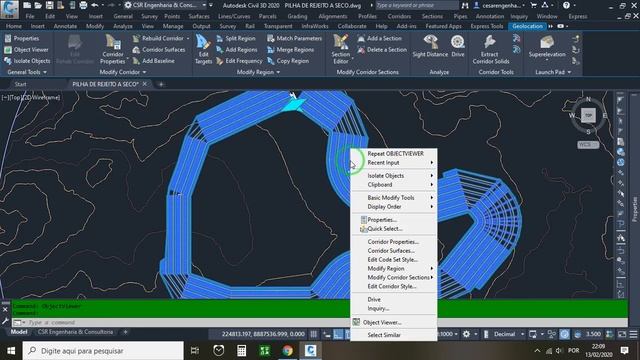
Task: Click the Plot printer icon in quick access
Action: 83,5
